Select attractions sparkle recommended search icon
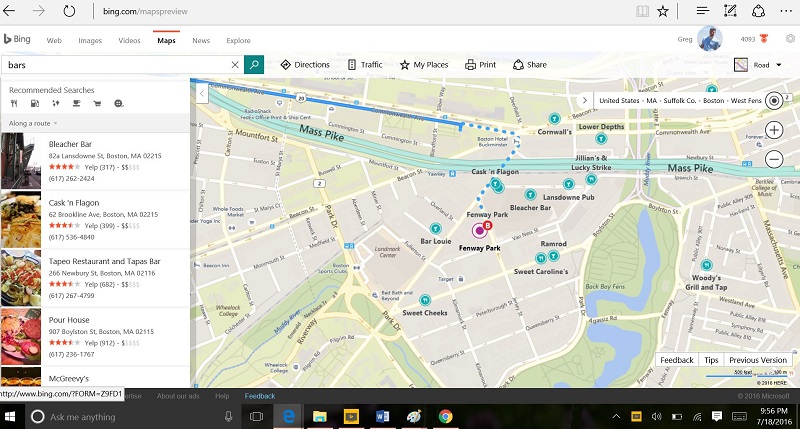 click(x=56, y=104)
